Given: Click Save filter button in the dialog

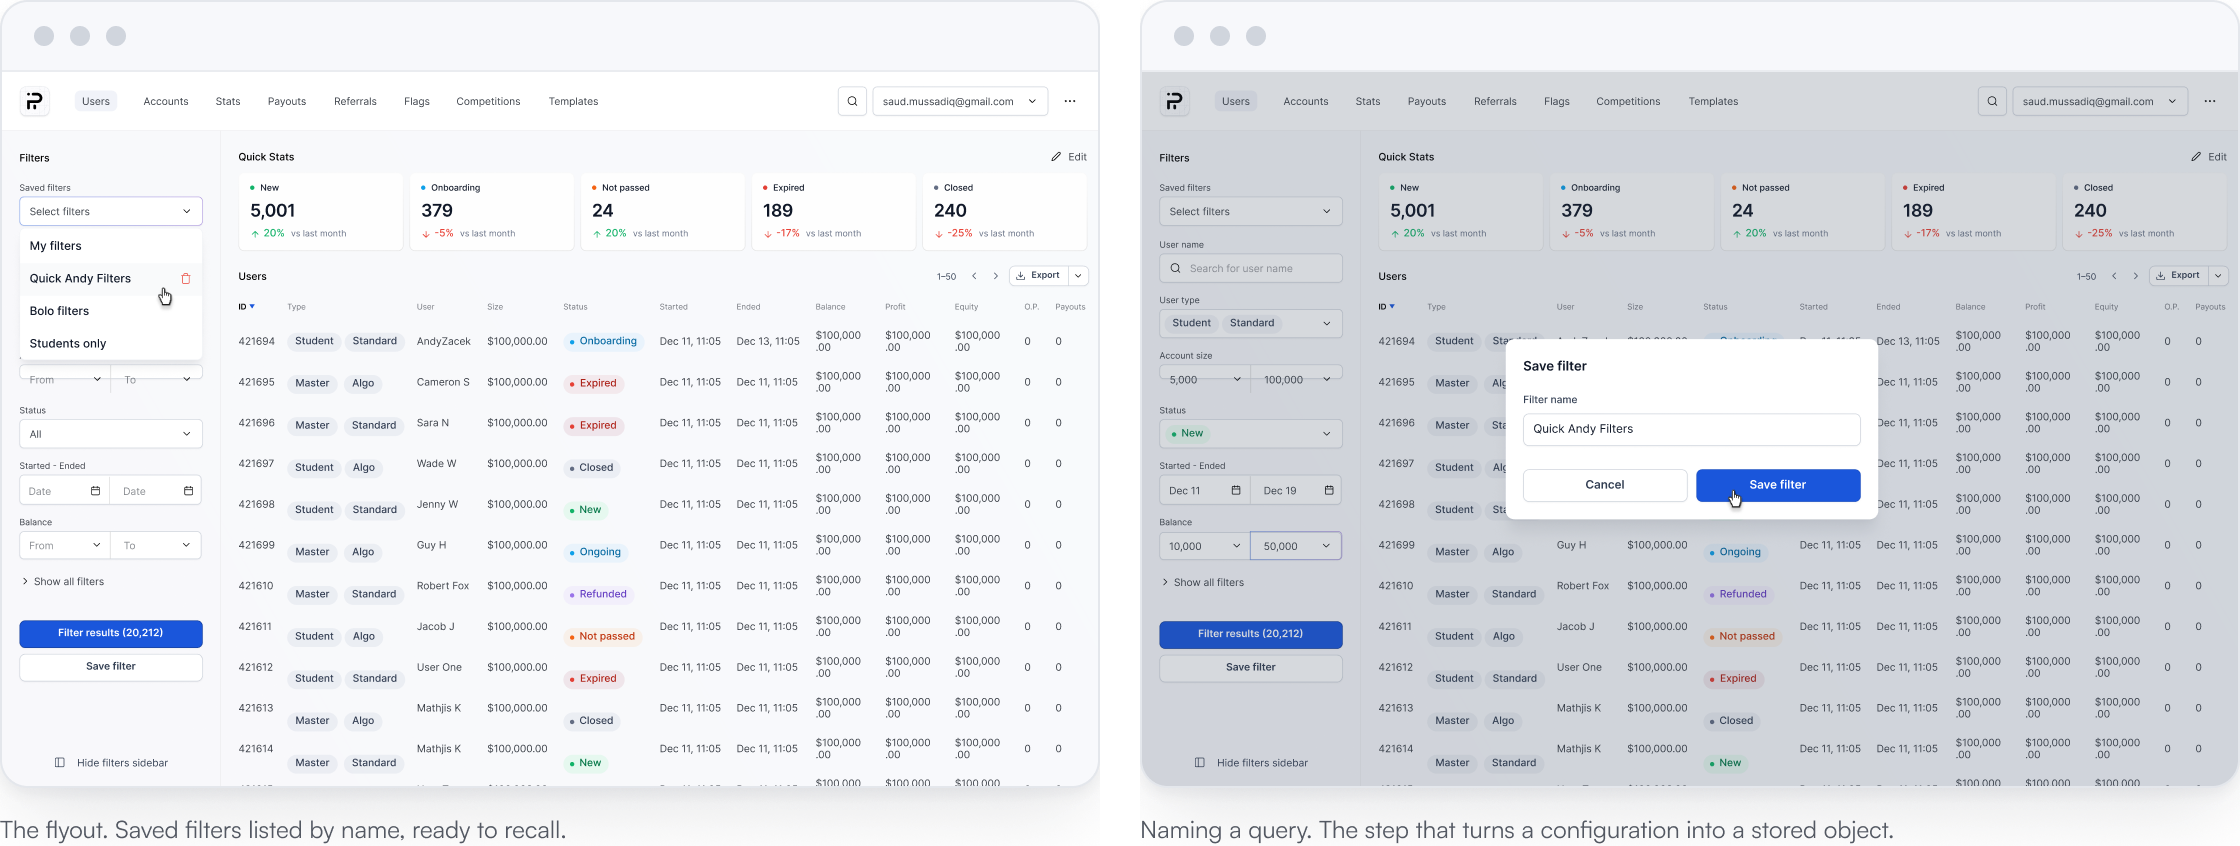Looking at the screenshot, I should coord(1778,485).
